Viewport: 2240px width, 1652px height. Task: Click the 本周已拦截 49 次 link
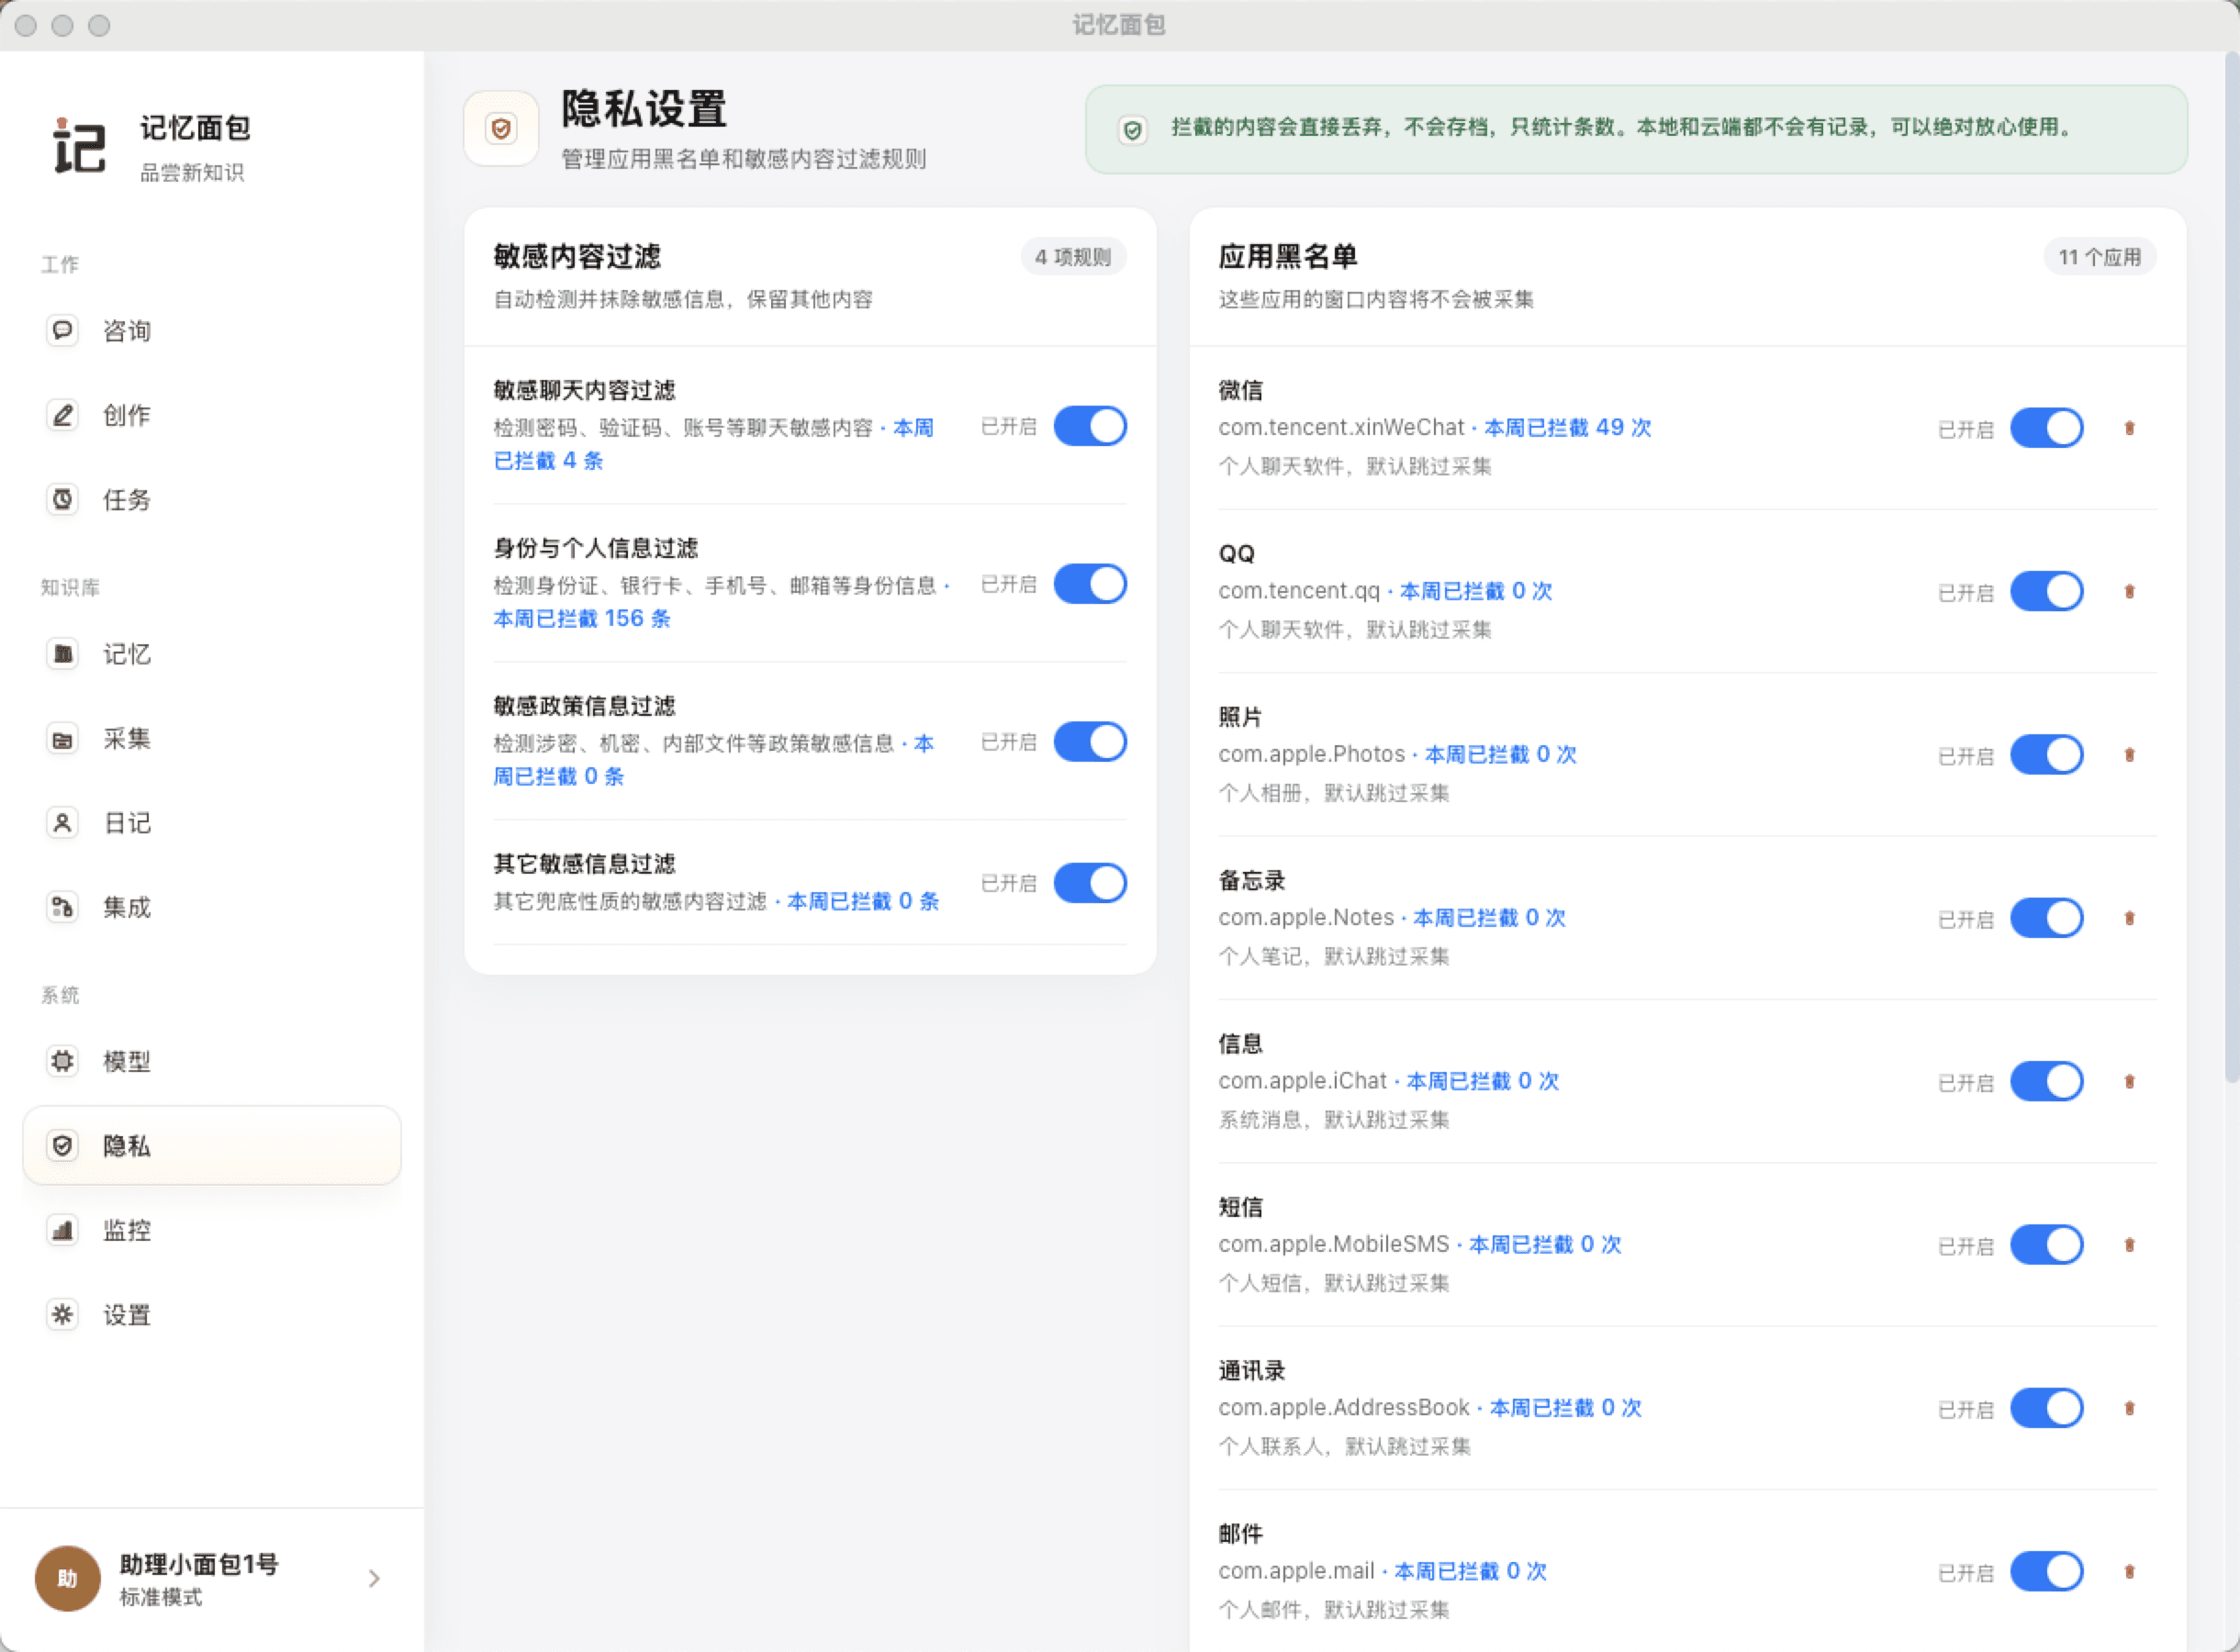(x=1567, y=427)
